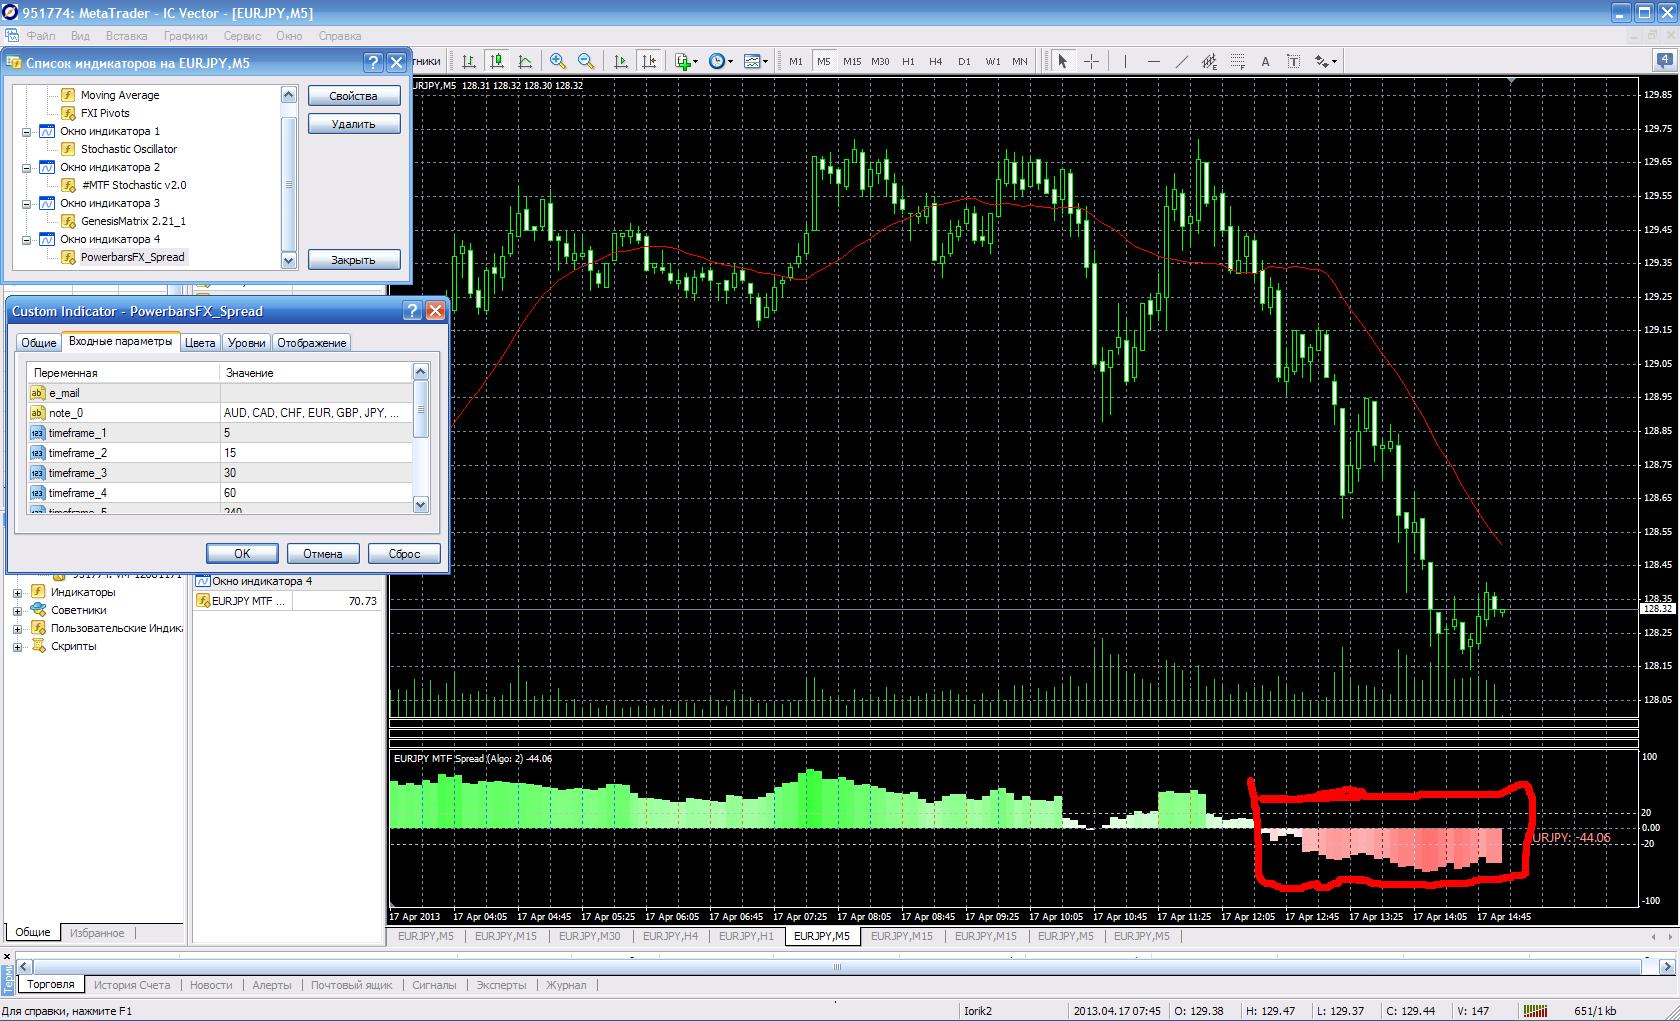
Task: Collapse Окно индикатора 1 node
Action: coord(27,131)
